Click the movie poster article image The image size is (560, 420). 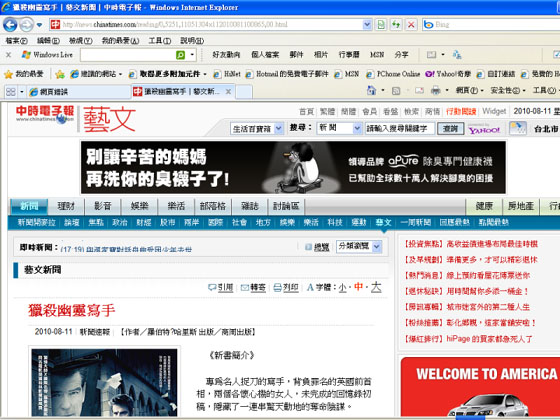click(x=104, y=382)
